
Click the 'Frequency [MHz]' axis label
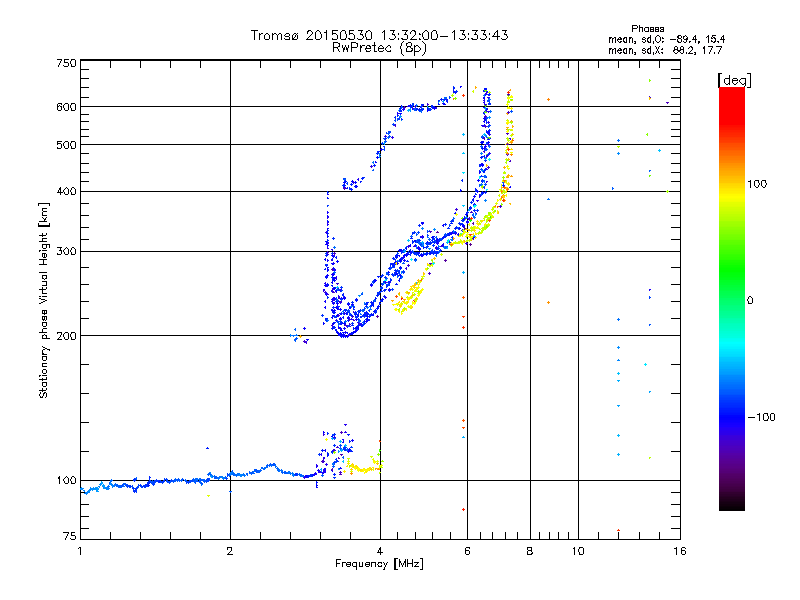(x=379, y=564)
